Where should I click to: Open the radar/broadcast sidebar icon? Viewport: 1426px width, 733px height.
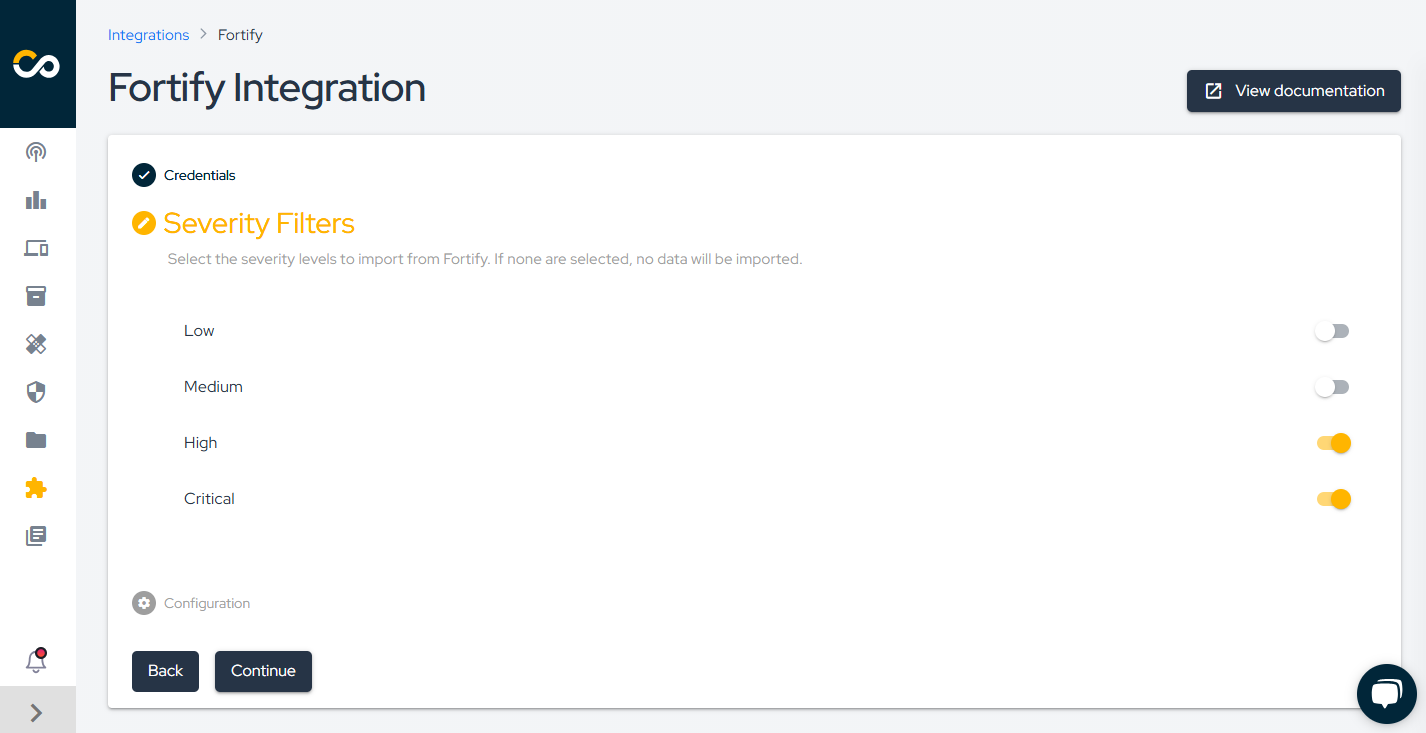36,152
